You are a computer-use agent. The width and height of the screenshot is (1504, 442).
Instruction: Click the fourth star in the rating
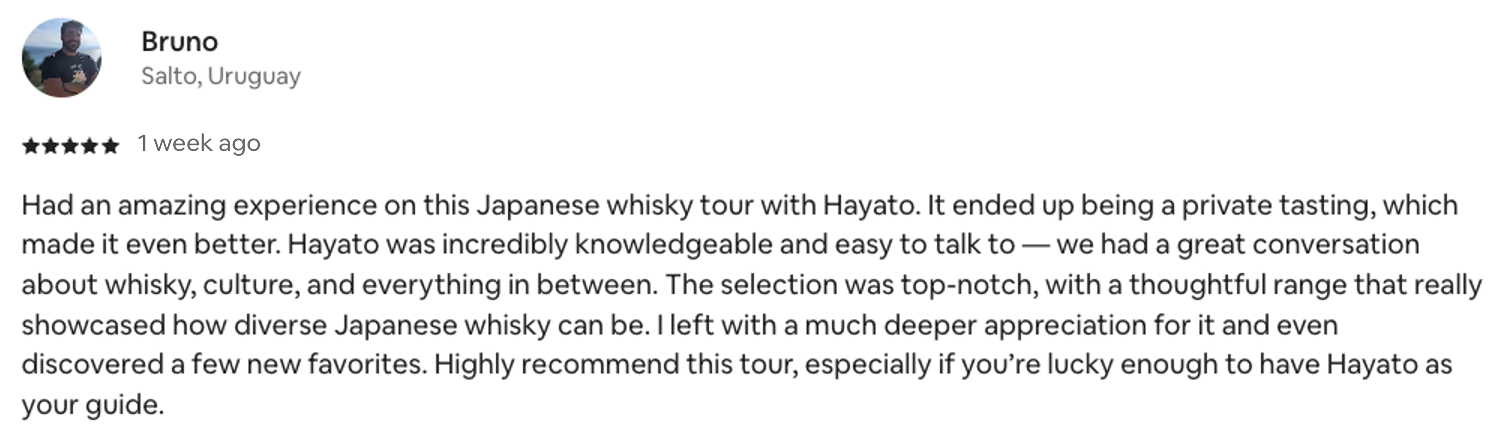point(90,146)
